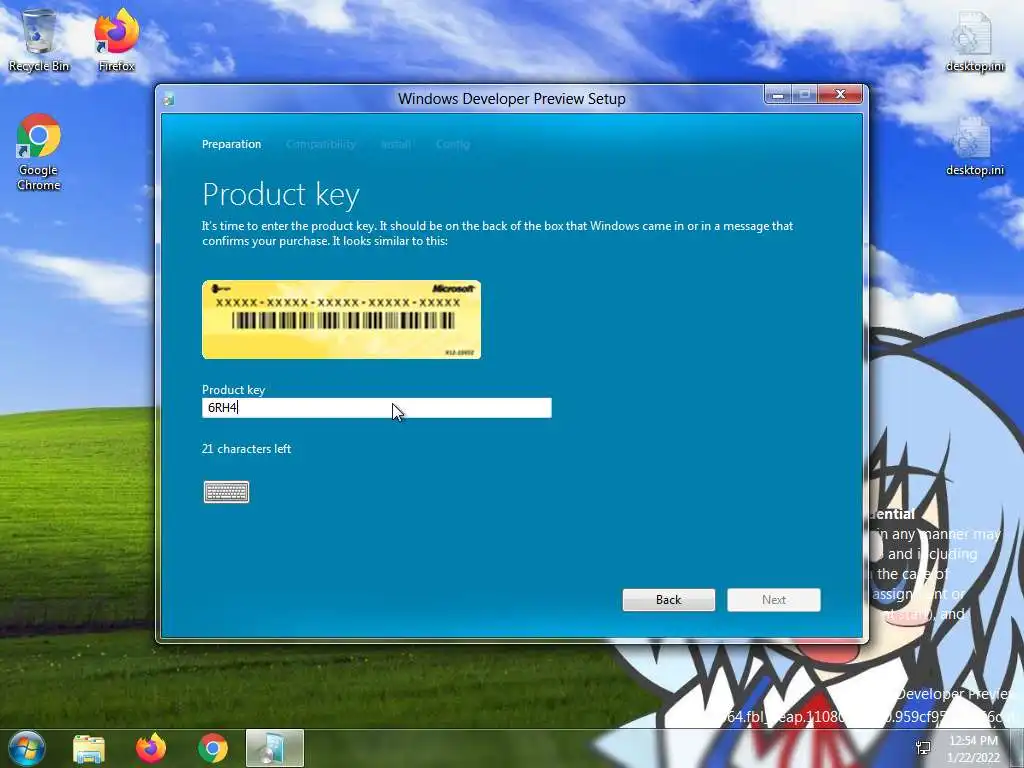The width and height of the screenshot is (1024, 768).
Task: Click the greyed-out Next button
Action: pyautogui.click(x=773, y=600)
